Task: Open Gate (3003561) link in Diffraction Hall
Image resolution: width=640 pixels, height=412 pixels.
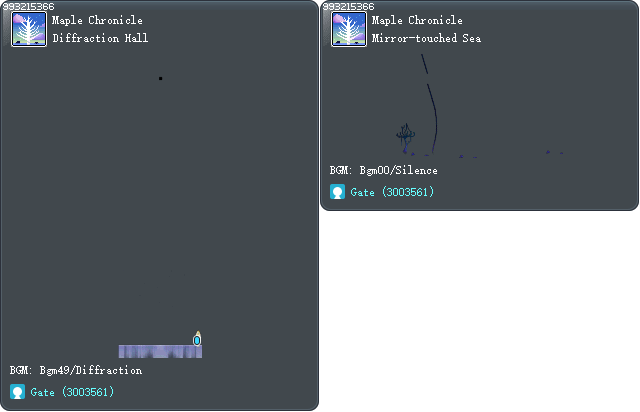Action: click(72, 392)
